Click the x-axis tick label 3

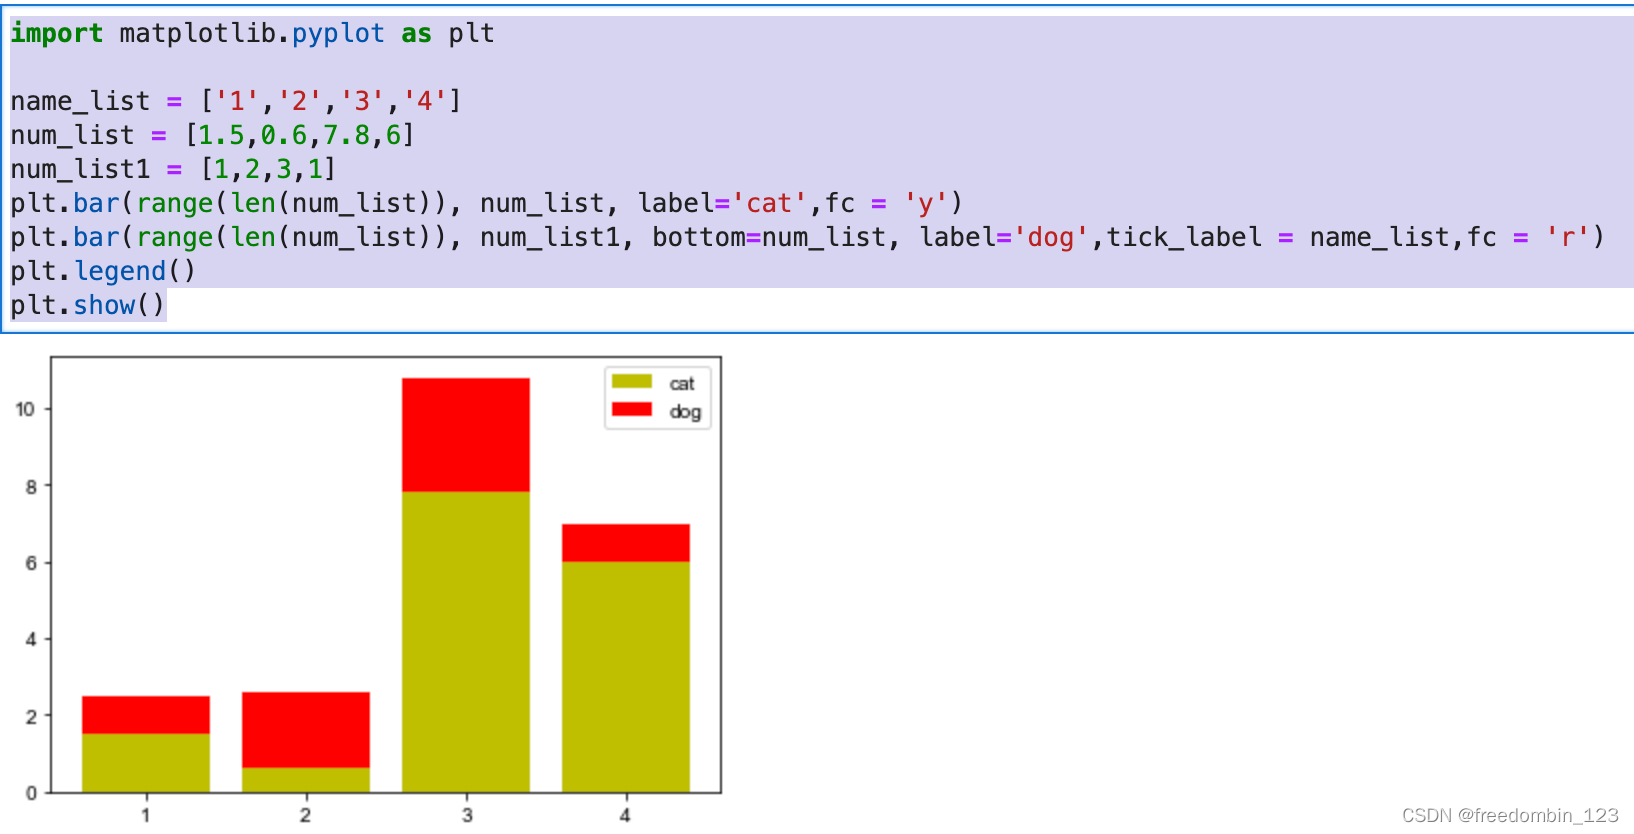point(467,815)
